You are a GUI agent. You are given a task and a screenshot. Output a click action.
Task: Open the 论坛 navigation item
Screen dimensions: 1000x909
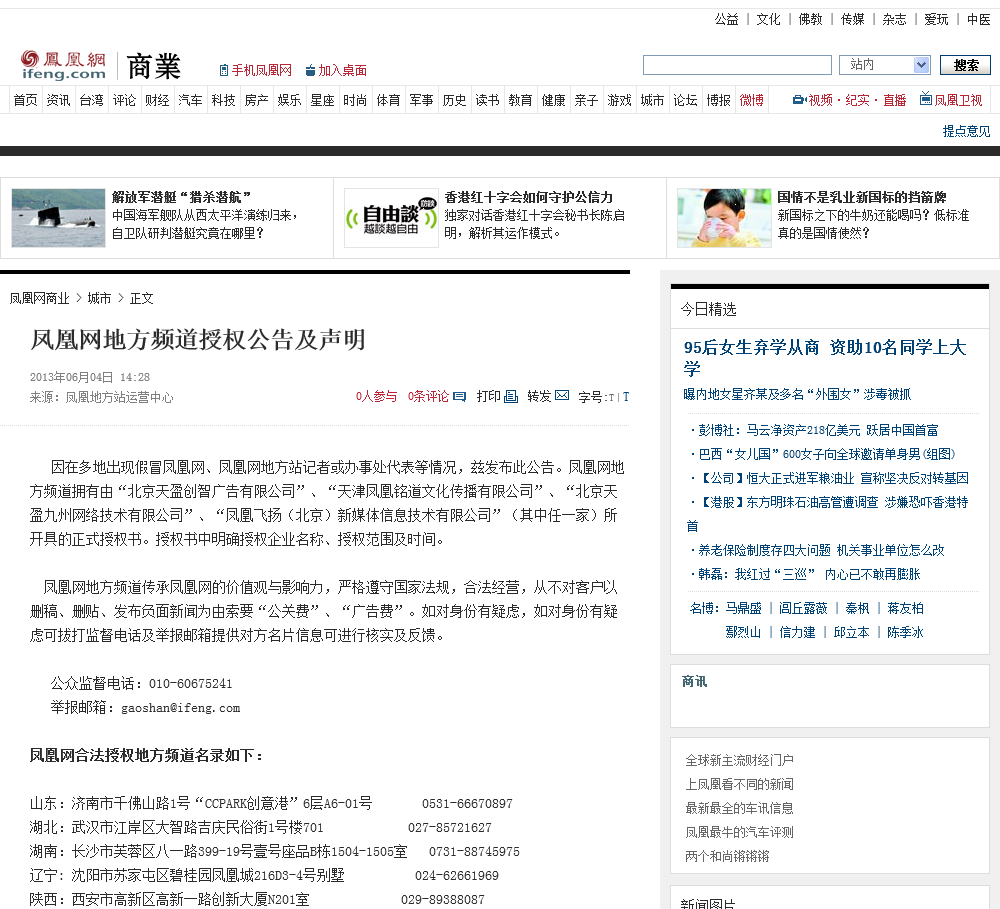click(x=685, y=100)
